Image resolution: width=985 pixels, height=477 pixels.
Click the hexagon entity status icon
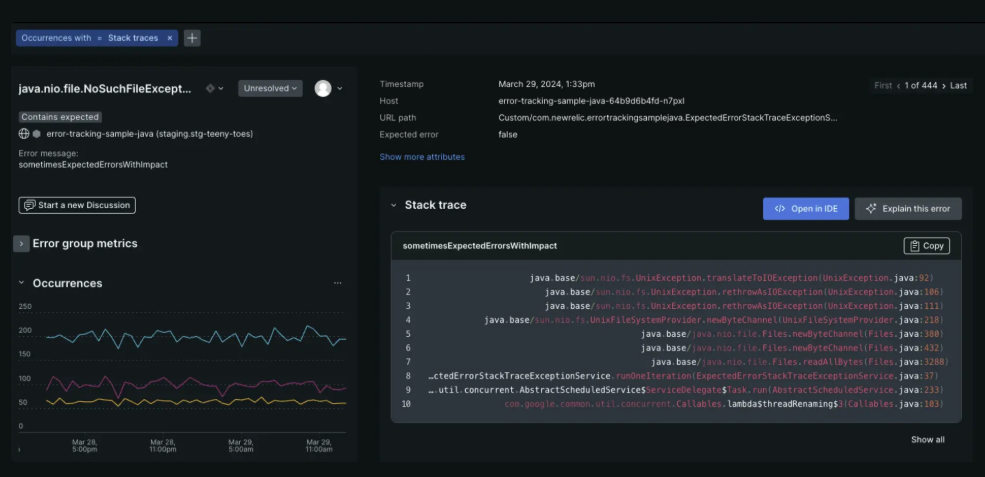37,134
